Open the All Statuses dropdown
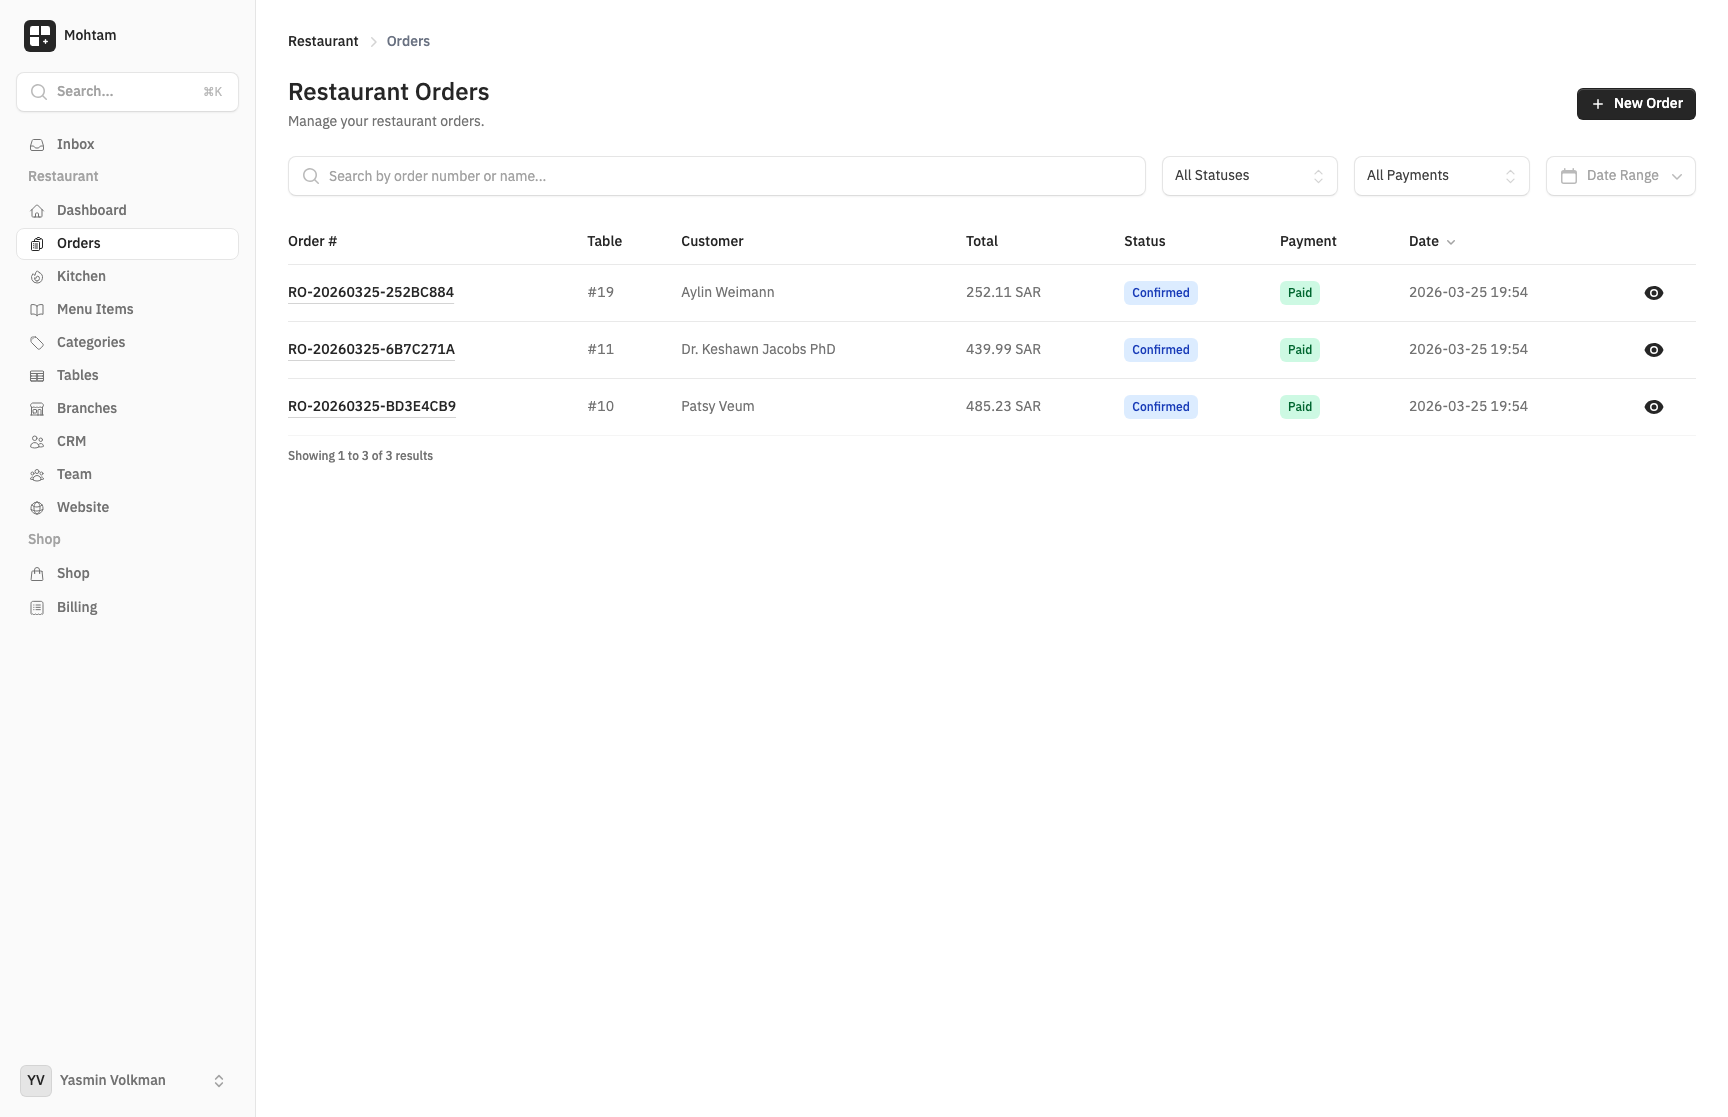 (1248, 175)
